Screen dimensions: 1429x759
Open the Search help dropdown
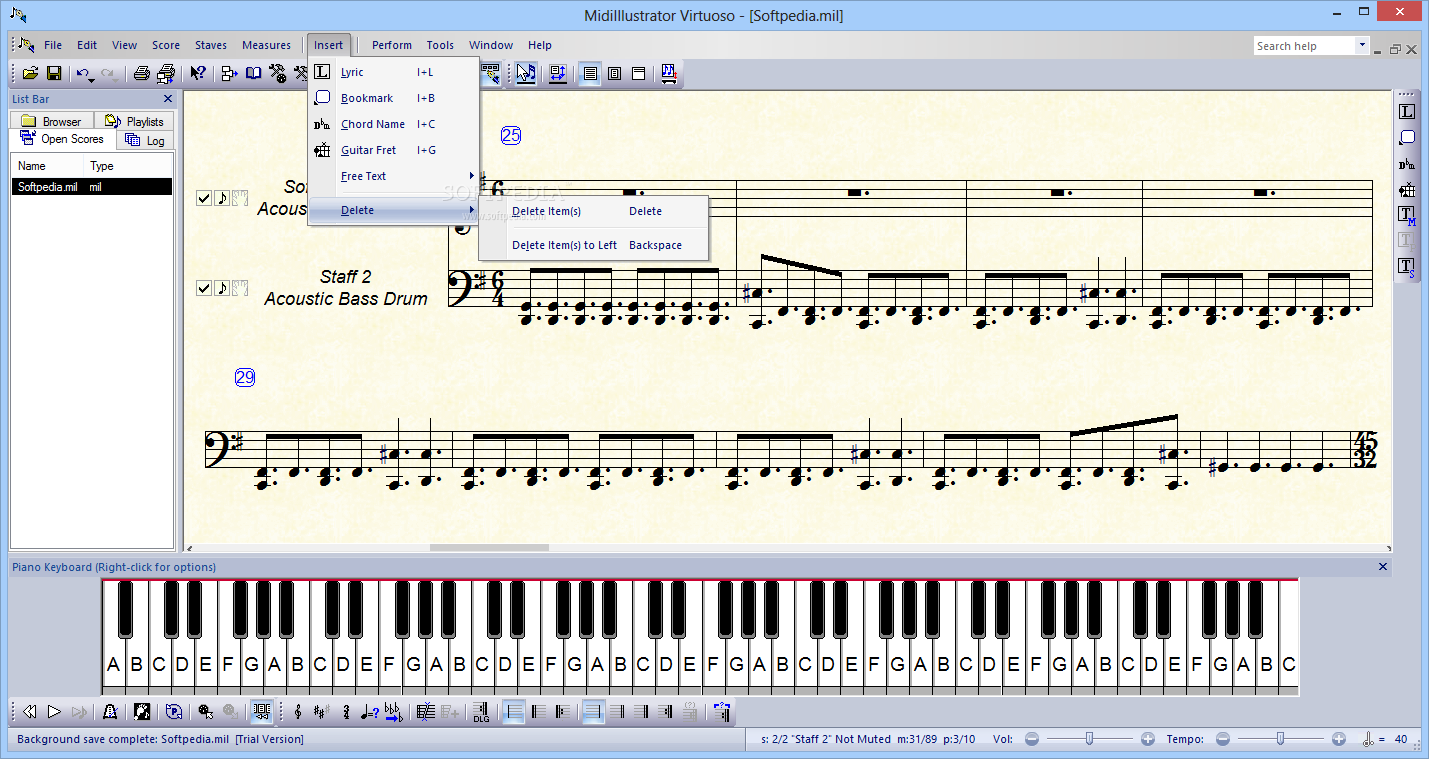[x=1362, y=45]
